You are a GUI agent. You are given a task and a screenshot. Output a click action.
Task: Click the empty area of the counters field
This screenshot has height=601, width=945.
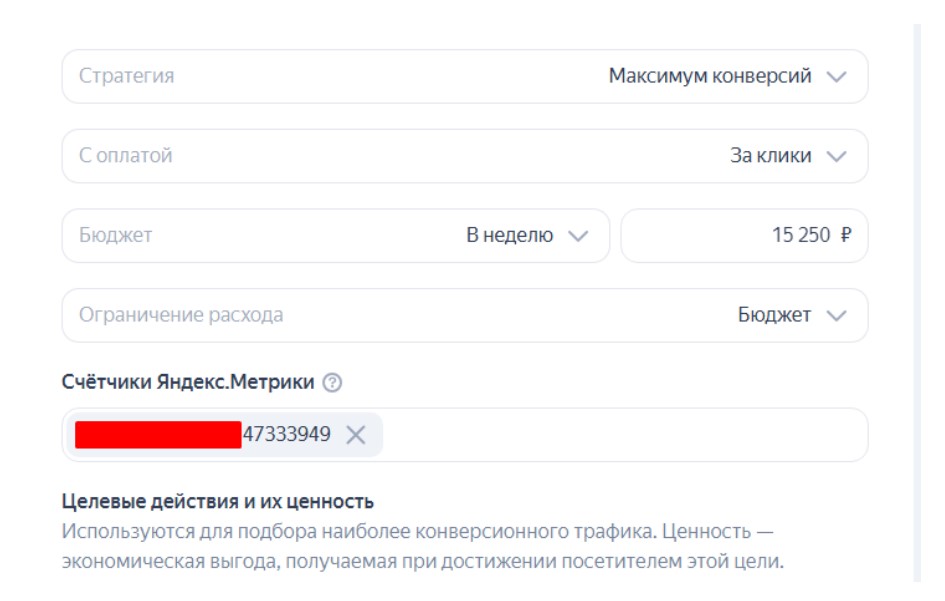(620, 435)
